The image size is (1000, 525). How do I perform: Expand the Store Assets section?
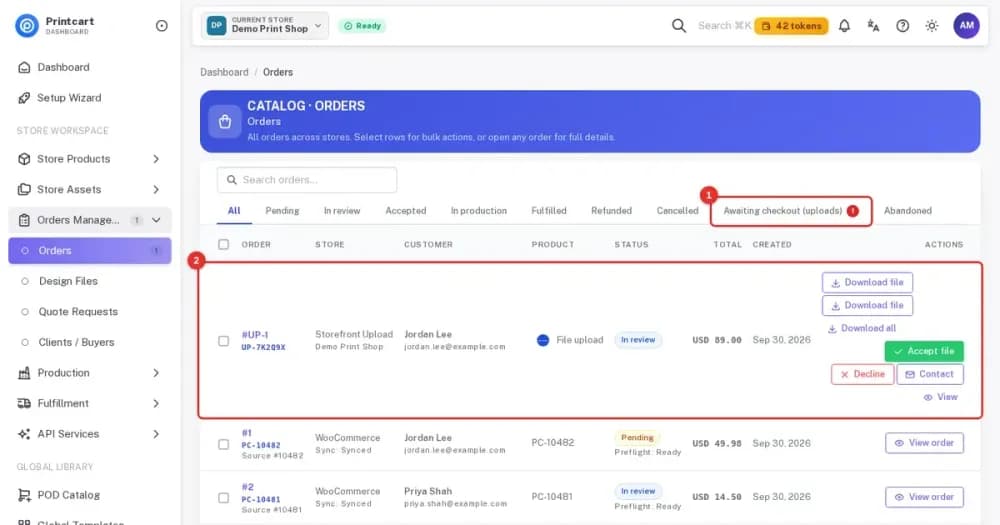89,189
